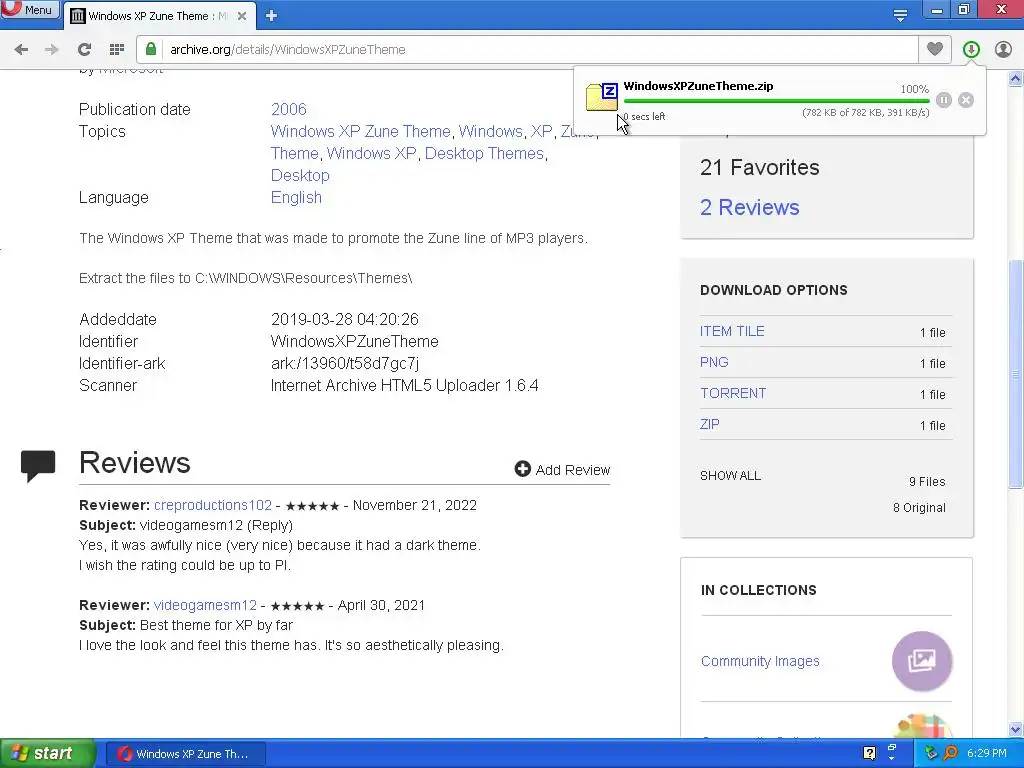This screenshot has width=1024, height=768.
Task: Click the 6:29 PM system clock
Action: [987, 753]
